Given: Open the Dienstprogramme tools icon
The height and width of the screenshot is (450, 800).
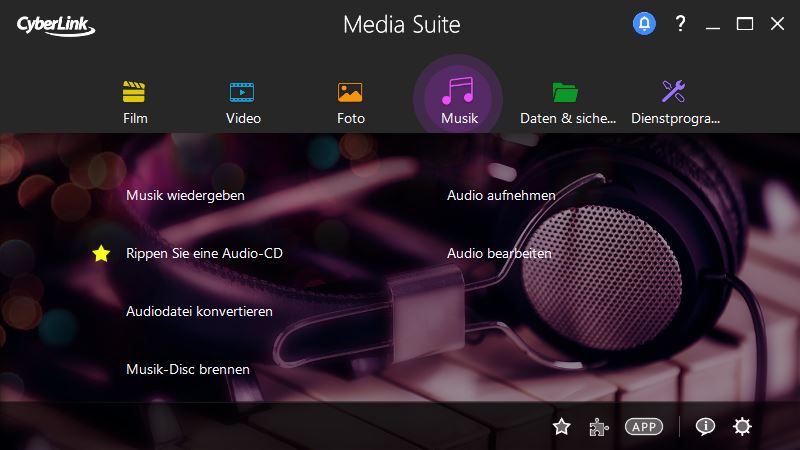Looking at the screenshot, I should (x=674, y=93).
